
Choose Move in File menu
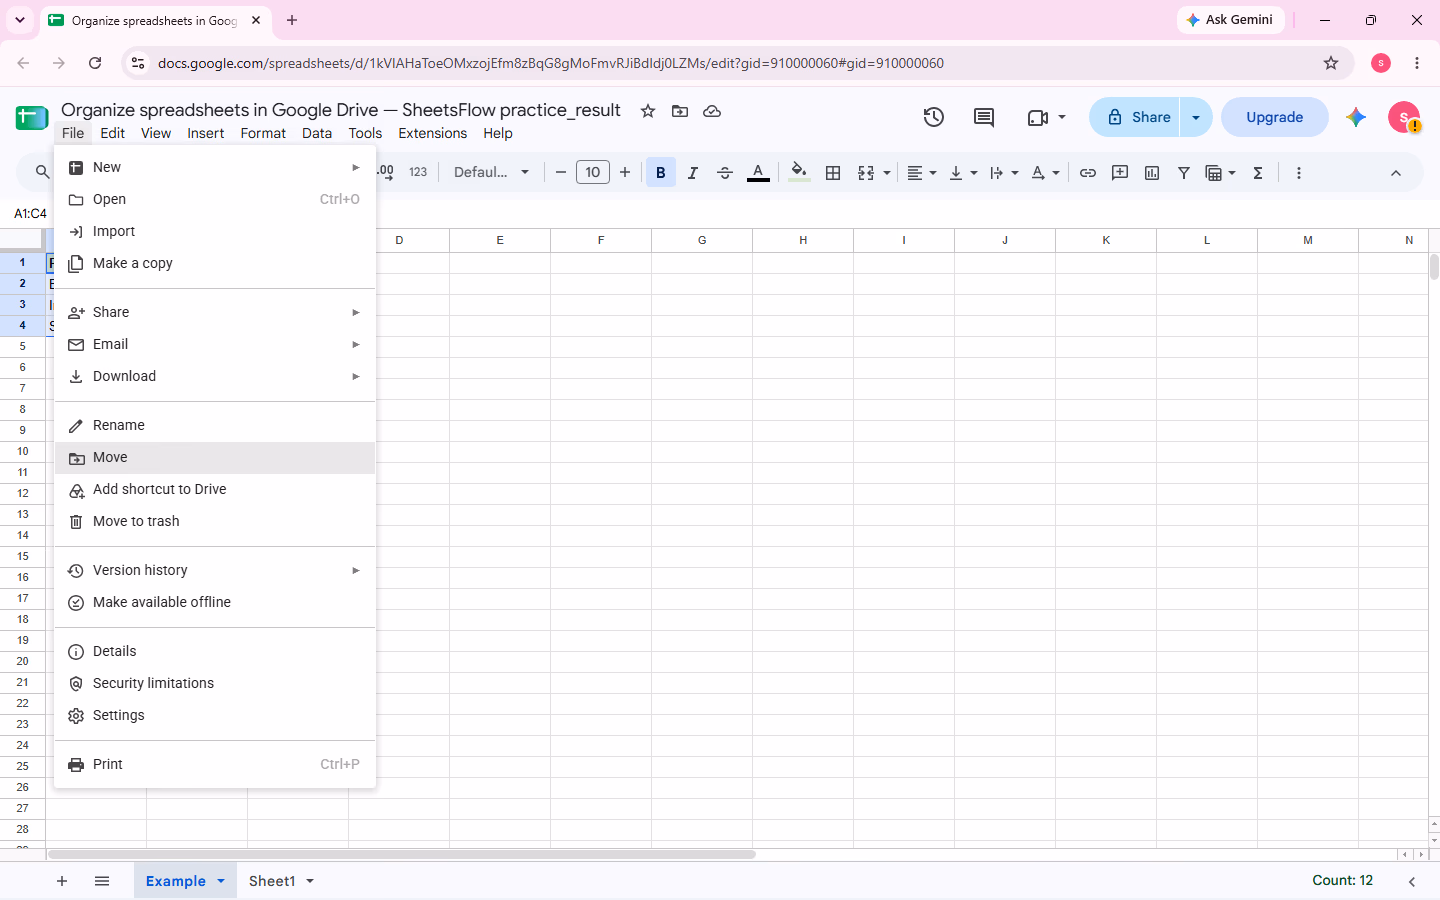(215, 457)
